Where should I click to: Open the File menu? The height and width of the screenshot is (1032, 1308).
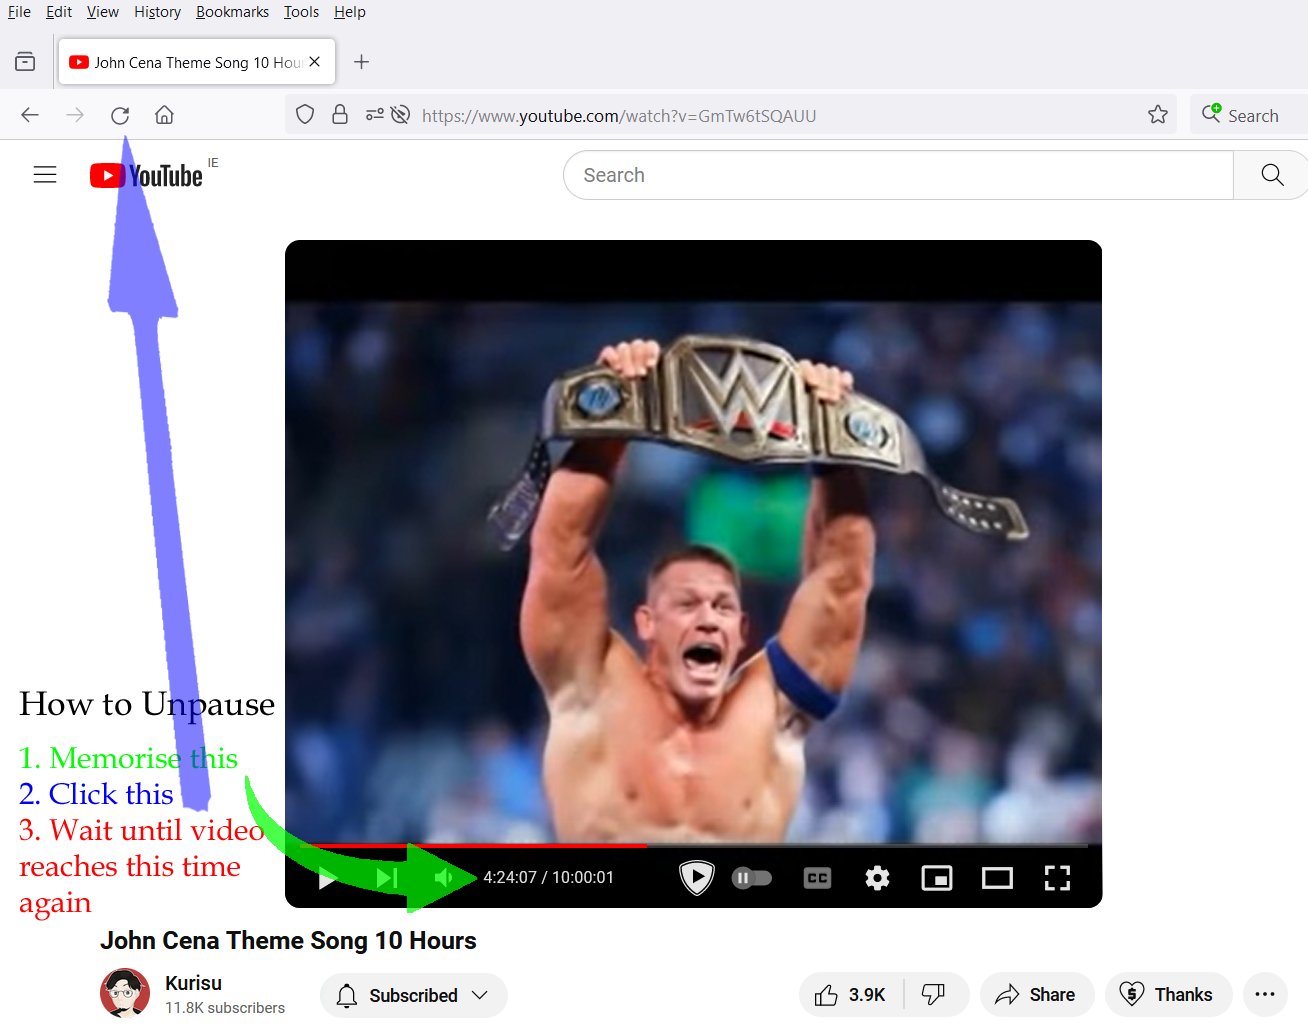point(19,12)
